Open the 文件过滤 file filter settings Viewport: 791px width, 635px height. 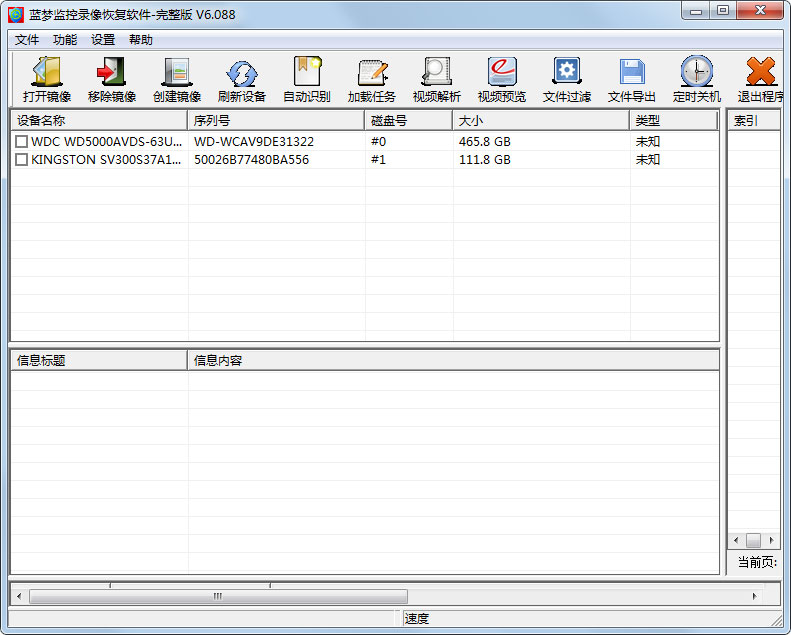click(x=567, y=73)
